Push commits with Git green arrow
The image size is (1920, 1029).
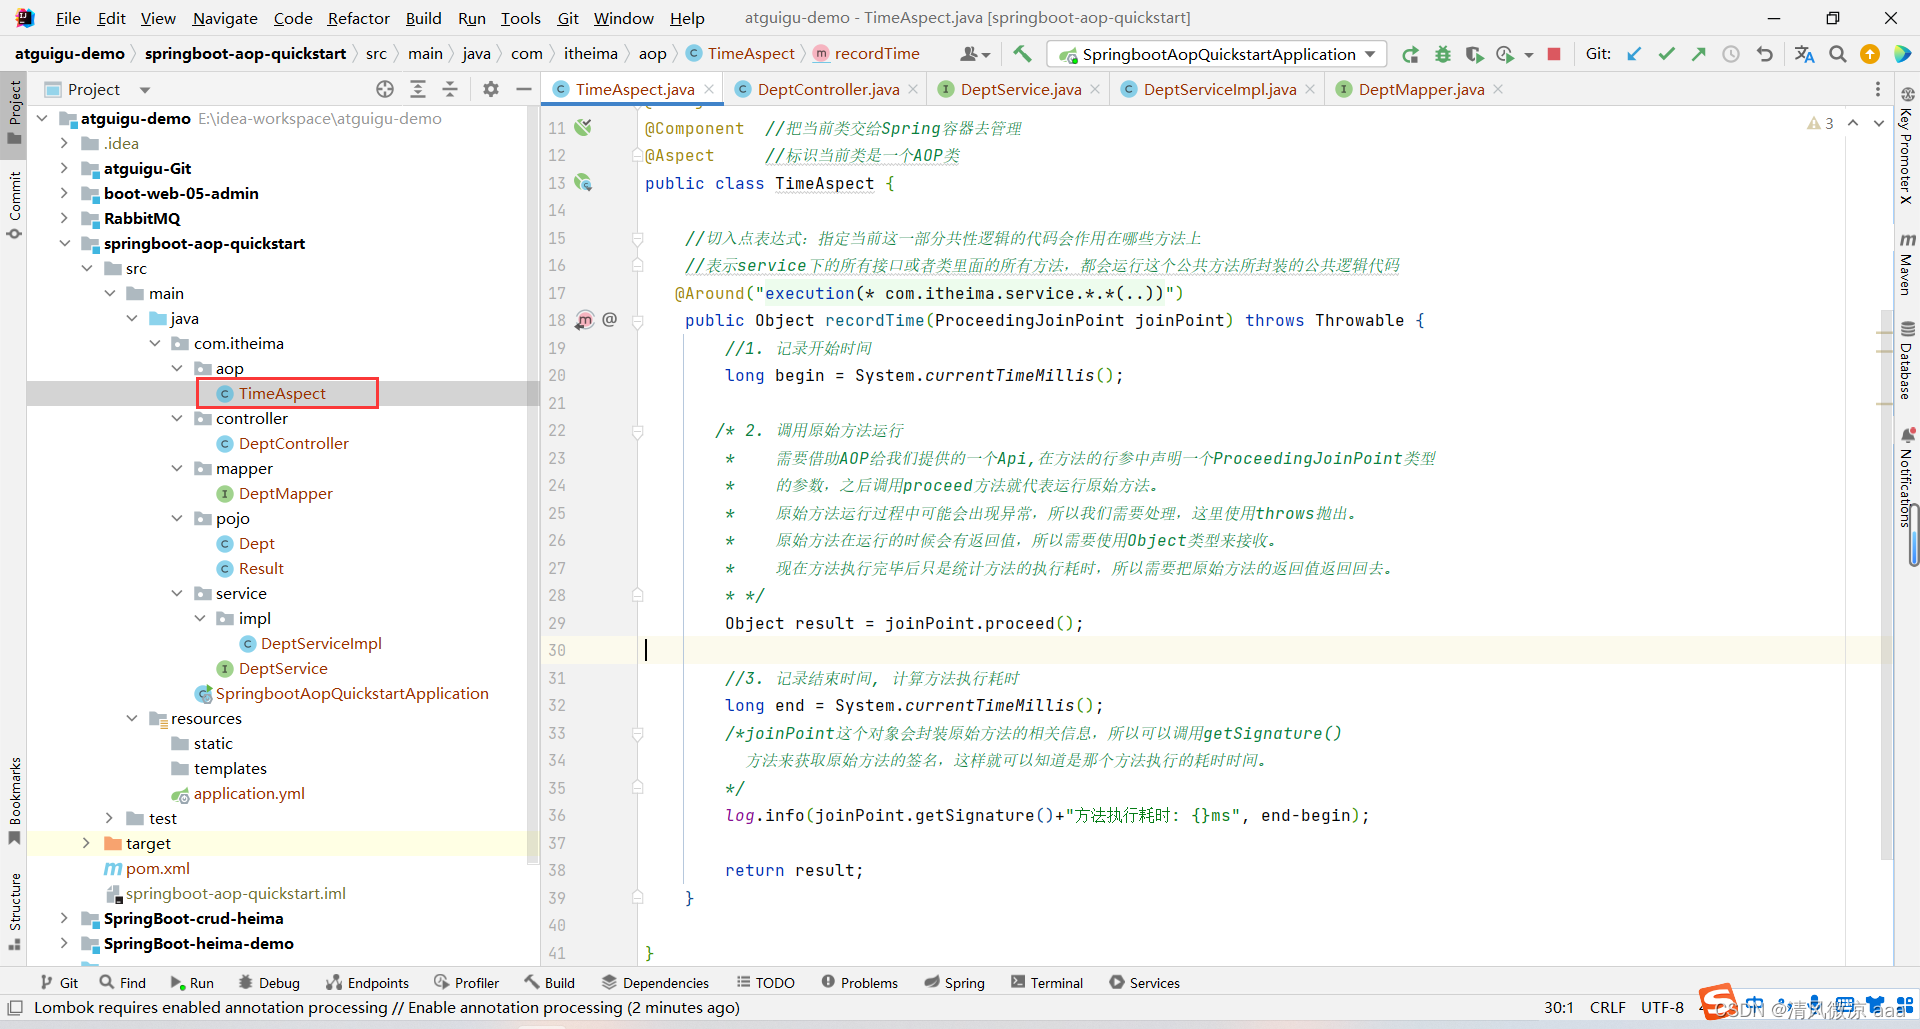tap(1698, 54)
